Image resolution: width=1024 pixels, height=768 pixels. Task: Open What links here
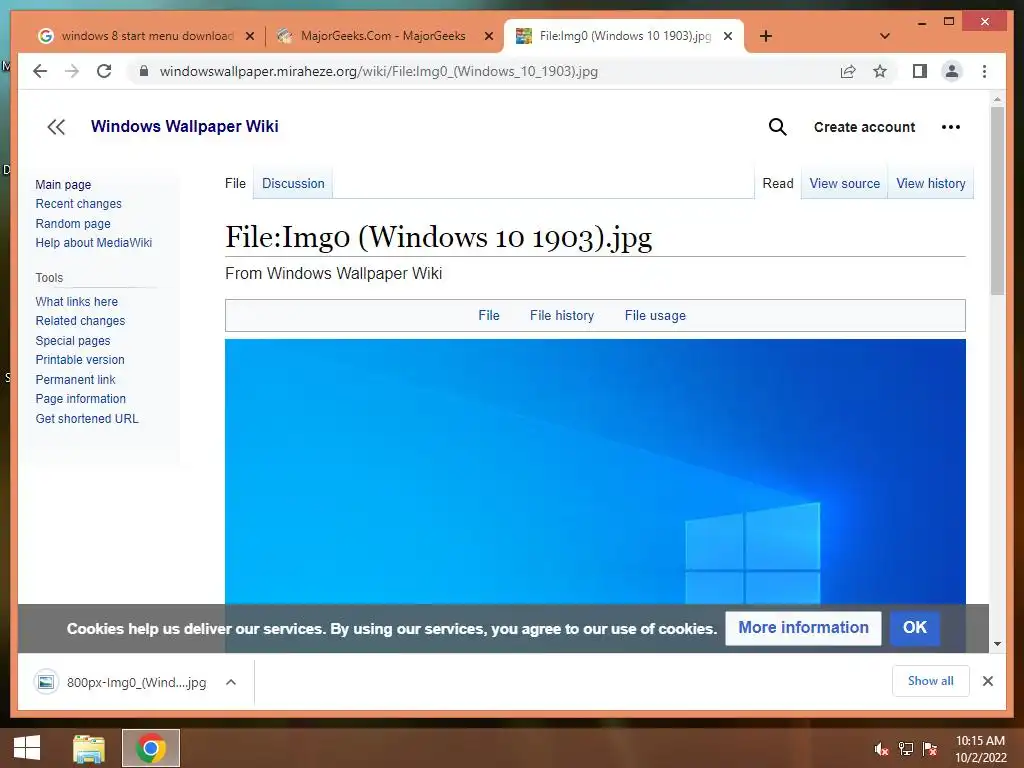click(x=76, y=302)
